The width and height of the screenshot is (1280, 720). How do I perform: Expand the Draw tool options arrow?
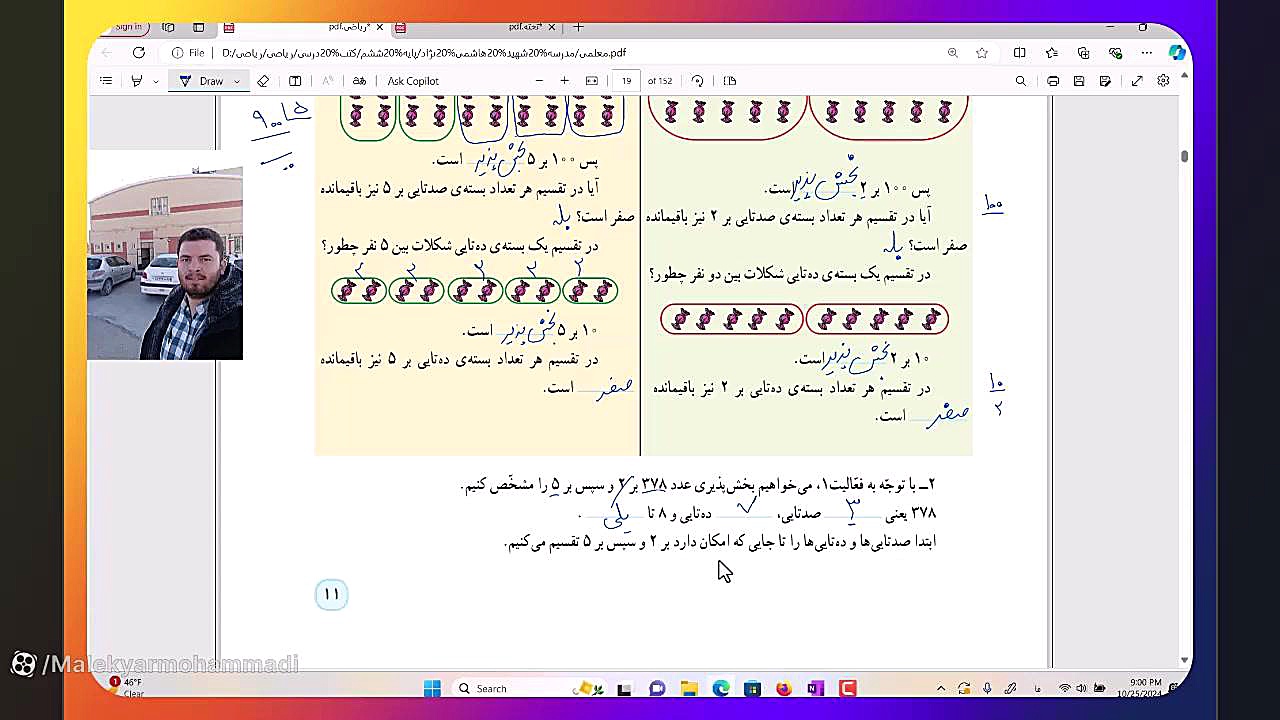point(237,81)
